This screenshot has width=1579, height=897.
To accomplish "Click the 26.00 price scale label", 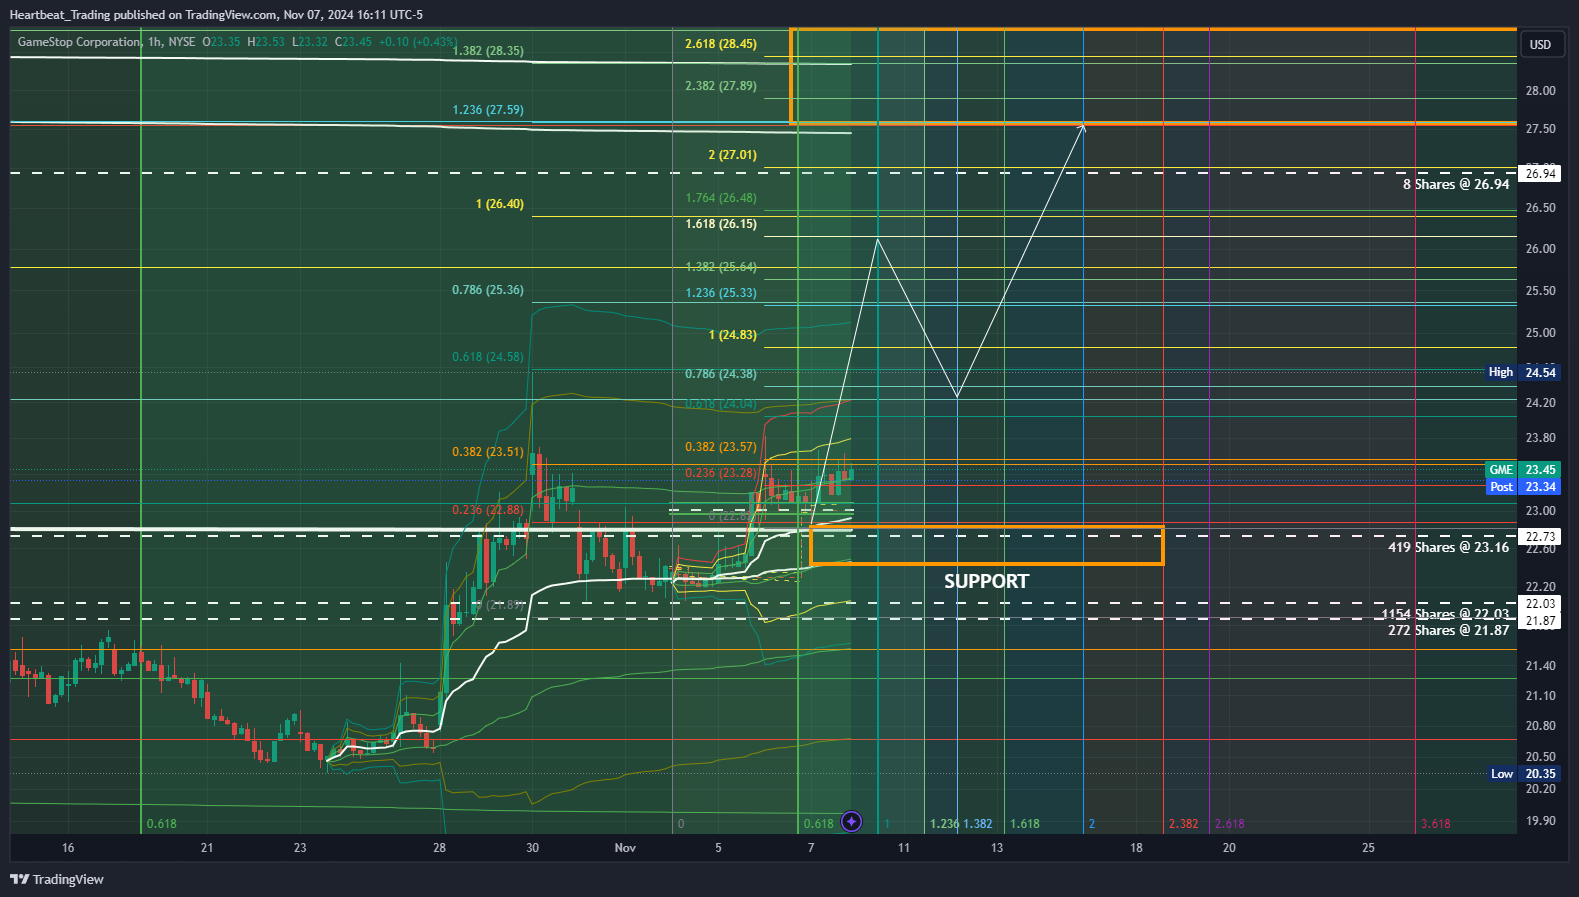I will click(x=1540, y=249).
